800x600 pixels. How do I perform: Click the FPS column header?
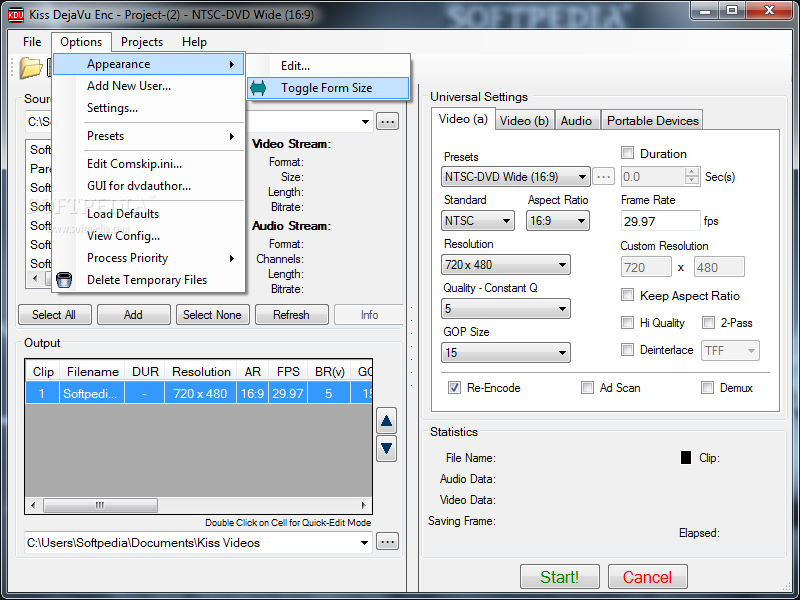(x=288, y=371)
